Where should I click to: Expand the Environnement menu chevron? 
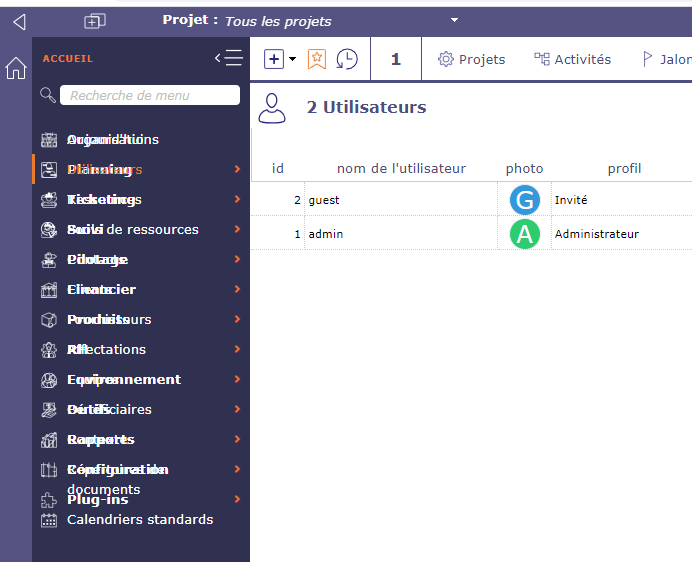[237, 379]
